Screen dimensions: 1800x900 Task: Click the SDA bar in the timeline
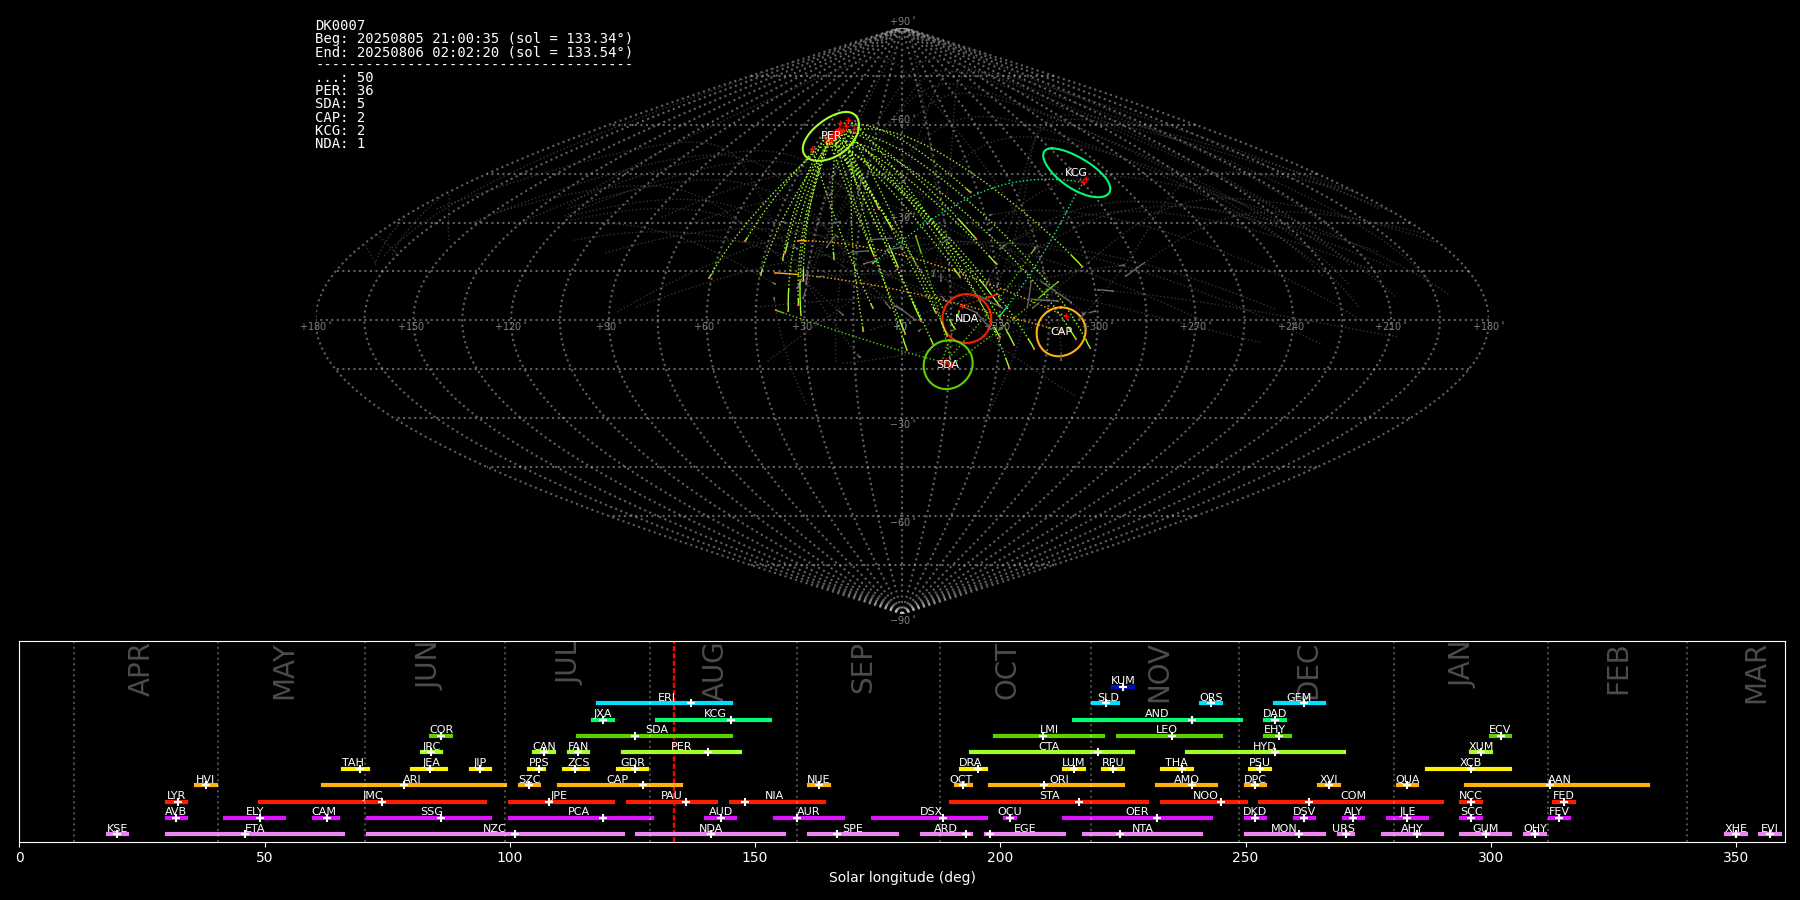pos(654,736)
